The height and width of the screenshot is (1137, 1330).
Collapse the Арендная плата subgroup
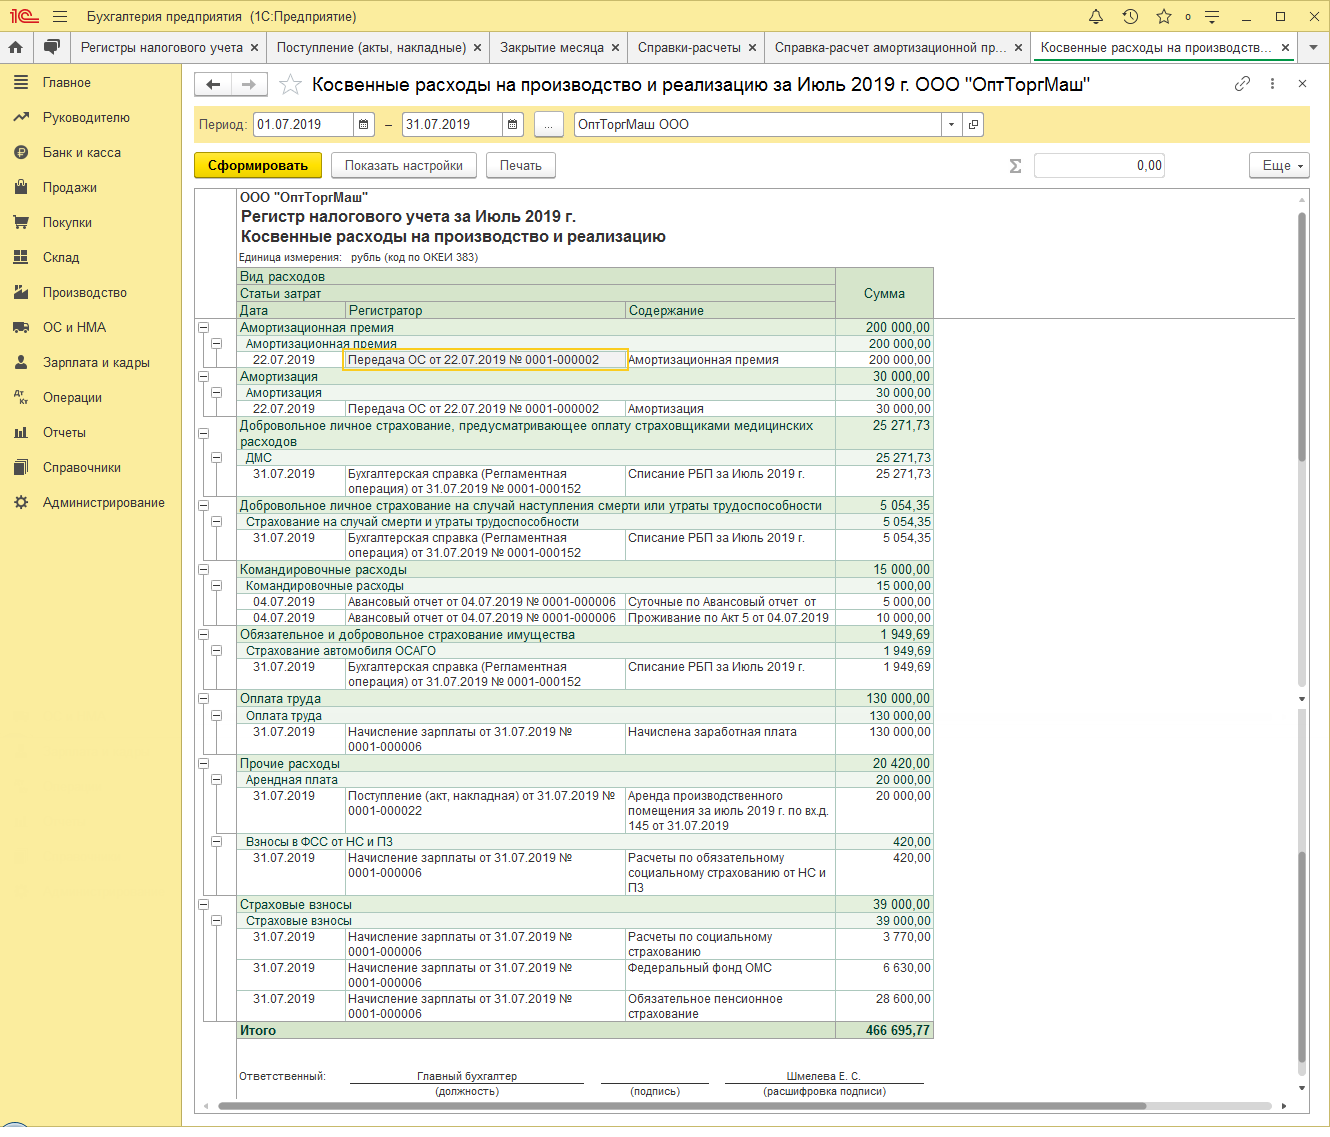point(216,779)
